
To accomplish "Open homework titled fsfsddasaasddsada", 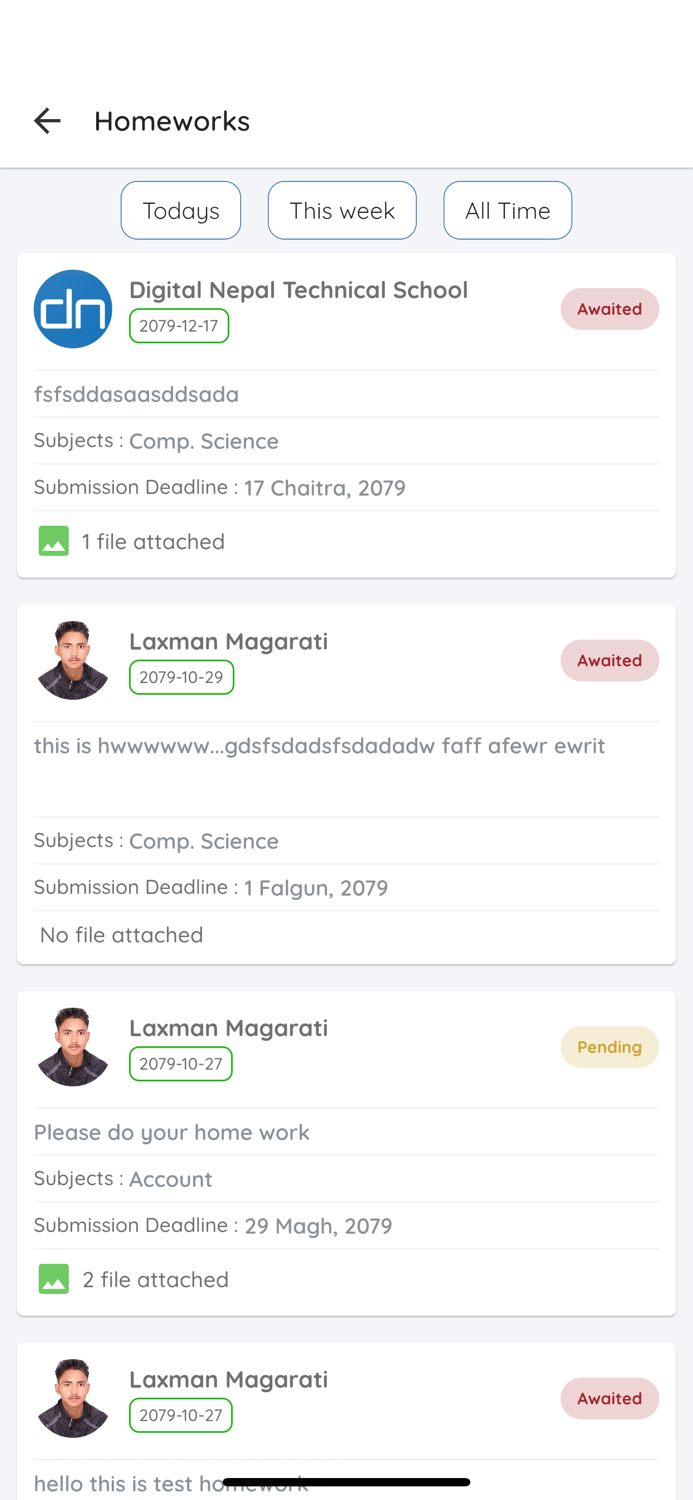I will pyautogui.click(x=137, y=394).
